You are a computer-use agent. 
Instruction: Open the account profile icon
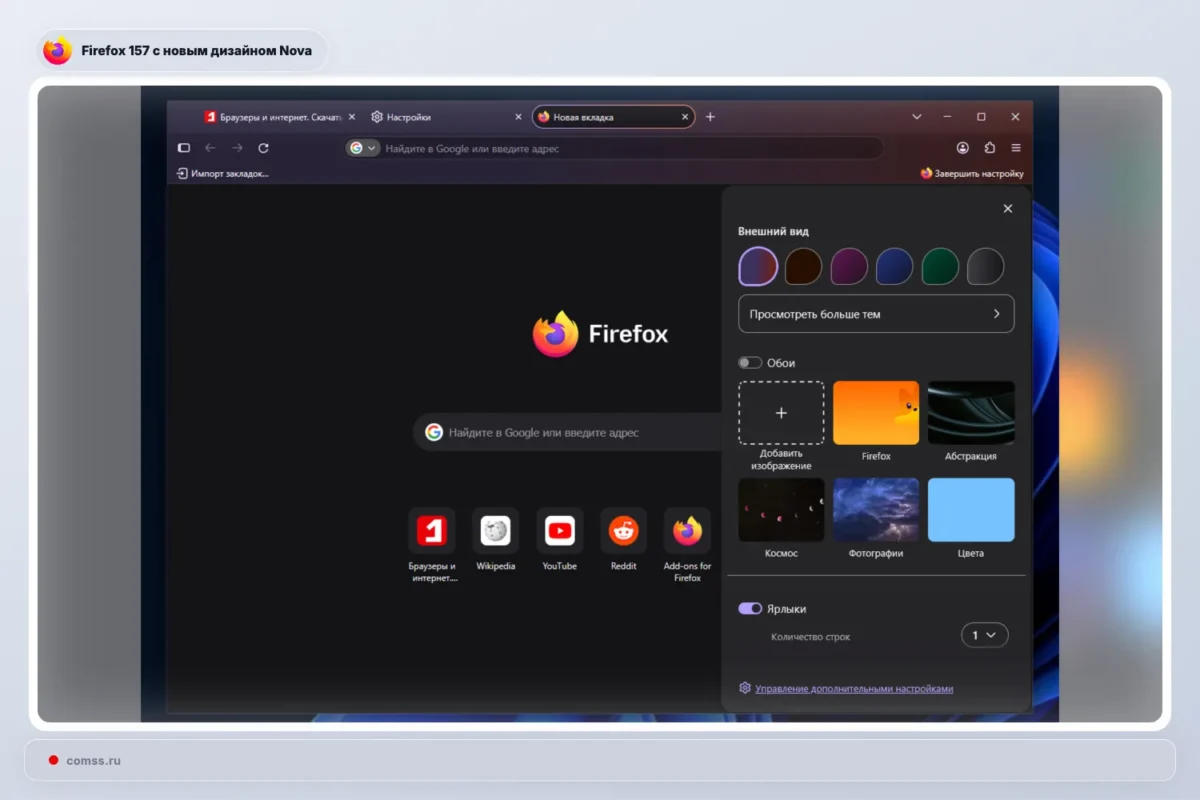click(962, 148)
